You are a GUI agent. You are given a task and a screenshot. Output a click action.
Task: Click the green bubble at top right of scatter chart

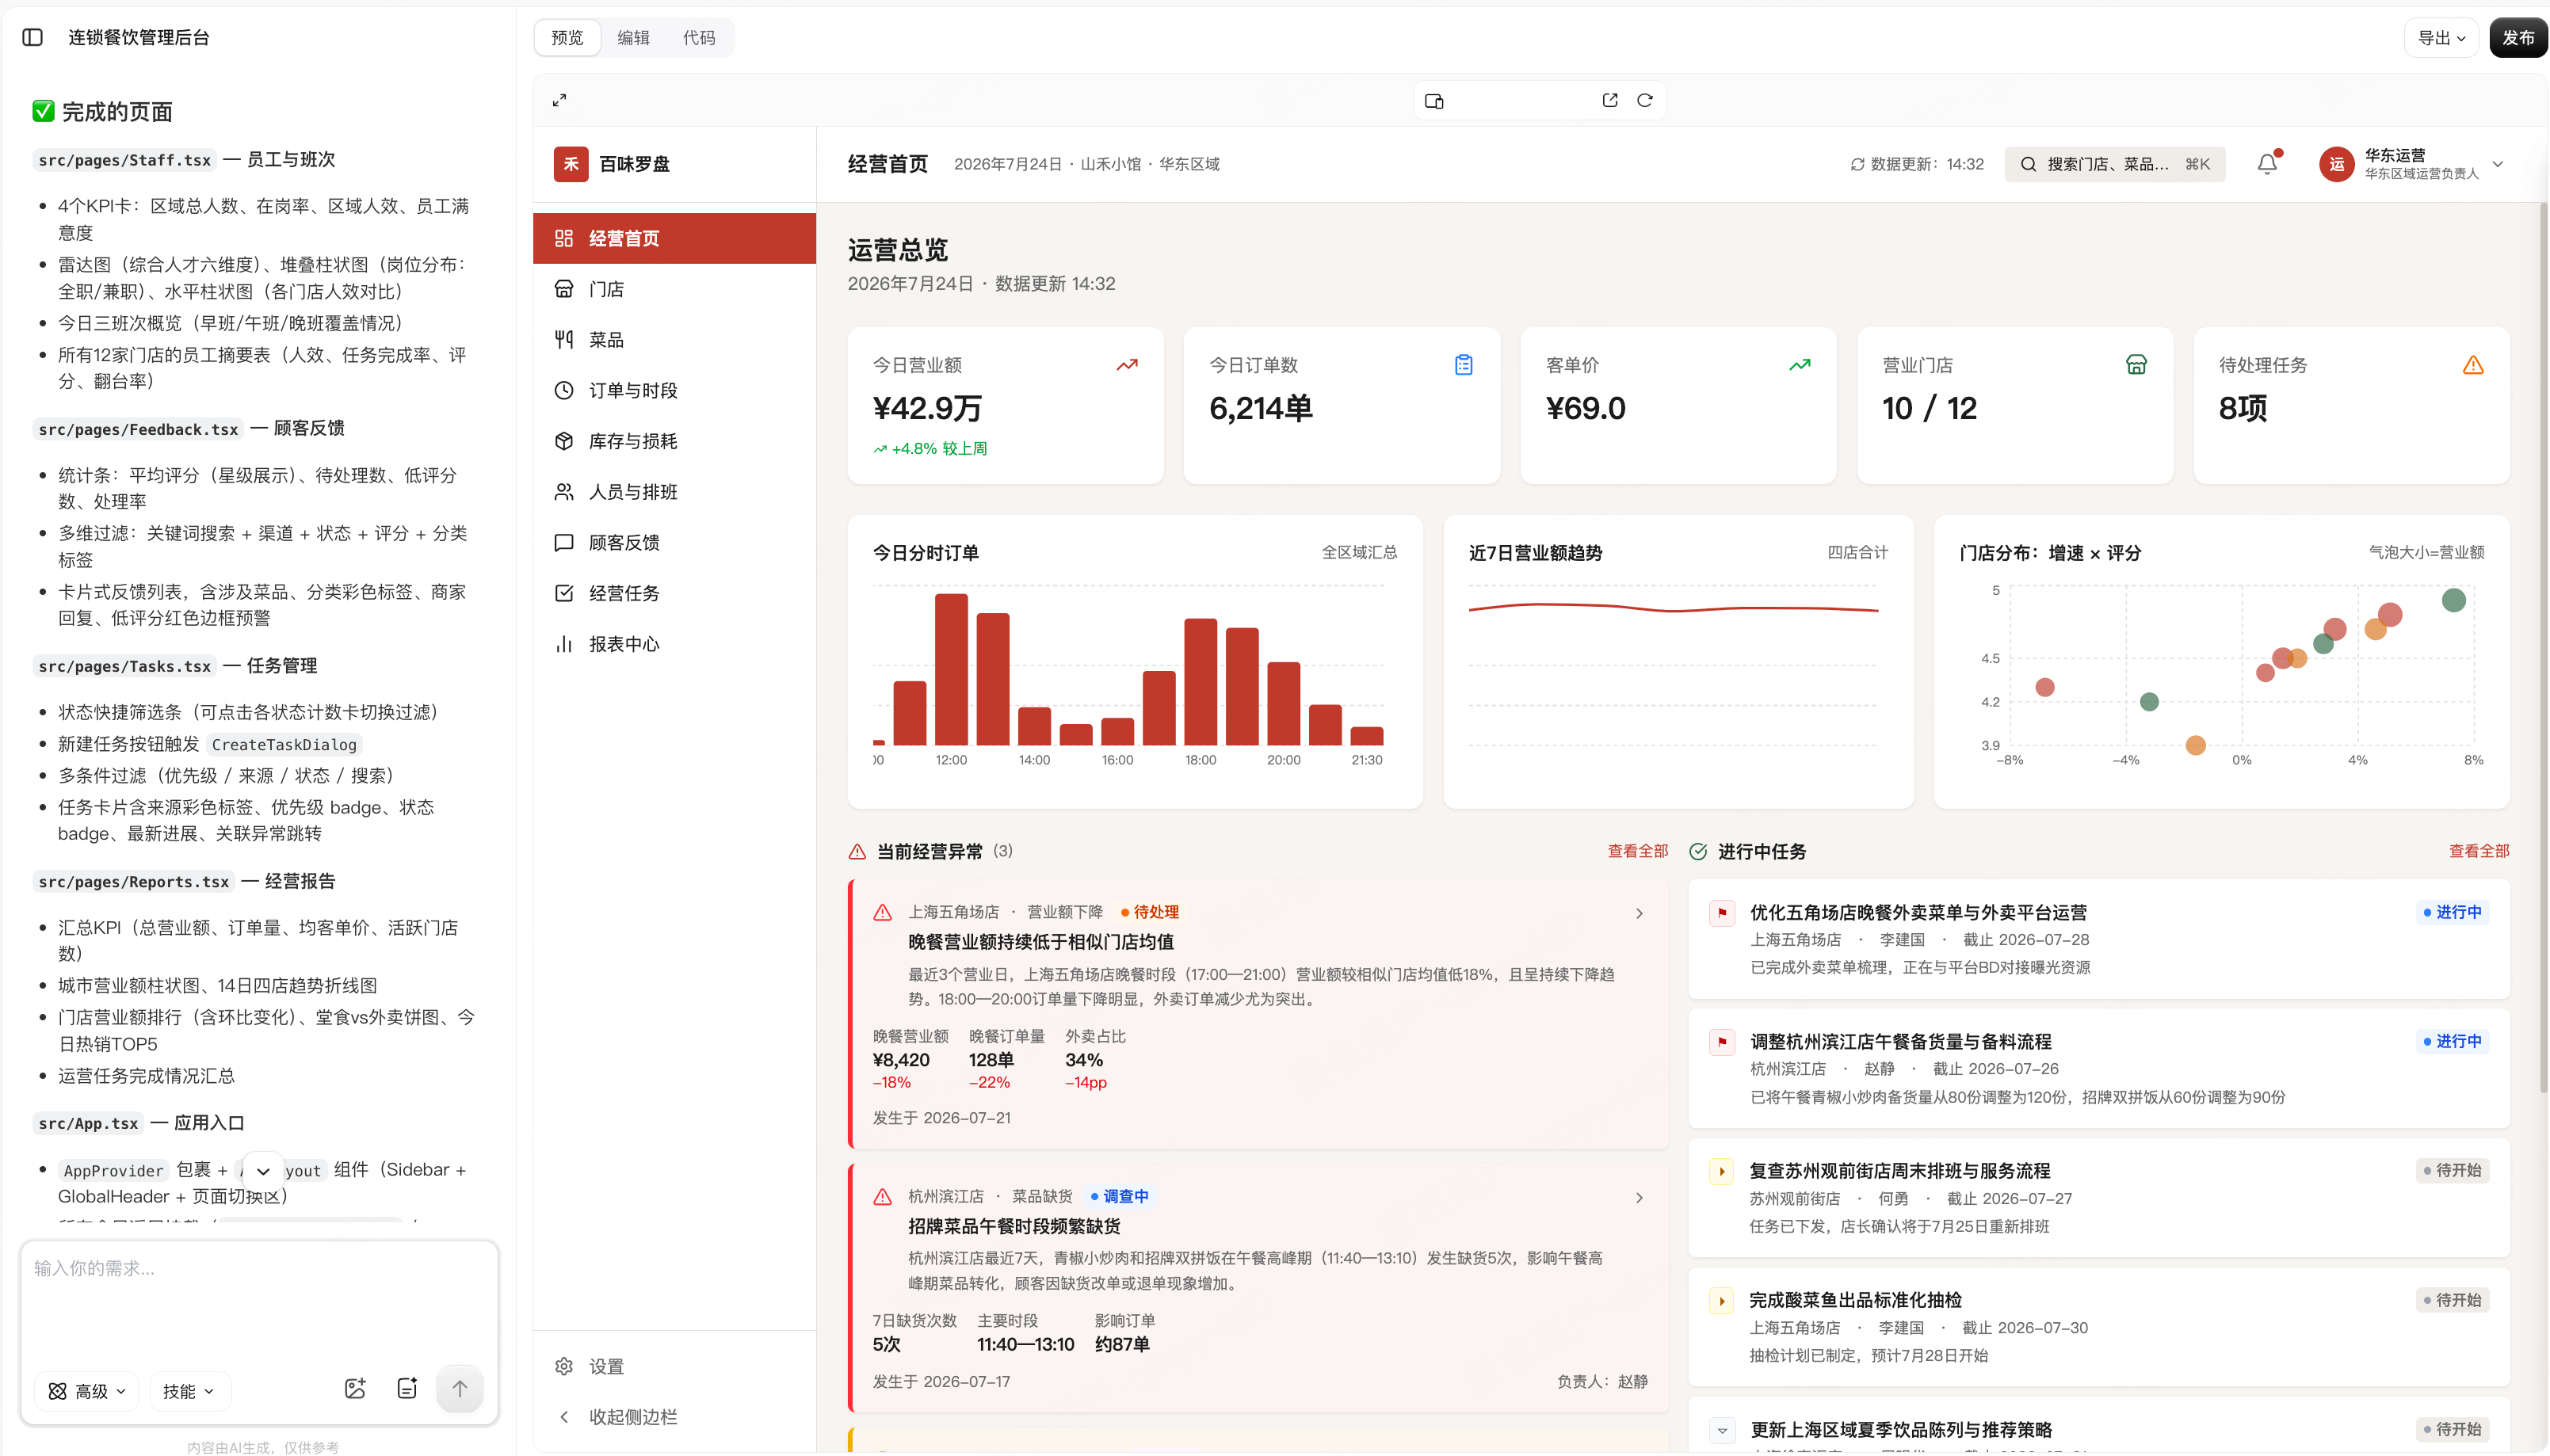pyautogui.click(x=2454, y=600)
